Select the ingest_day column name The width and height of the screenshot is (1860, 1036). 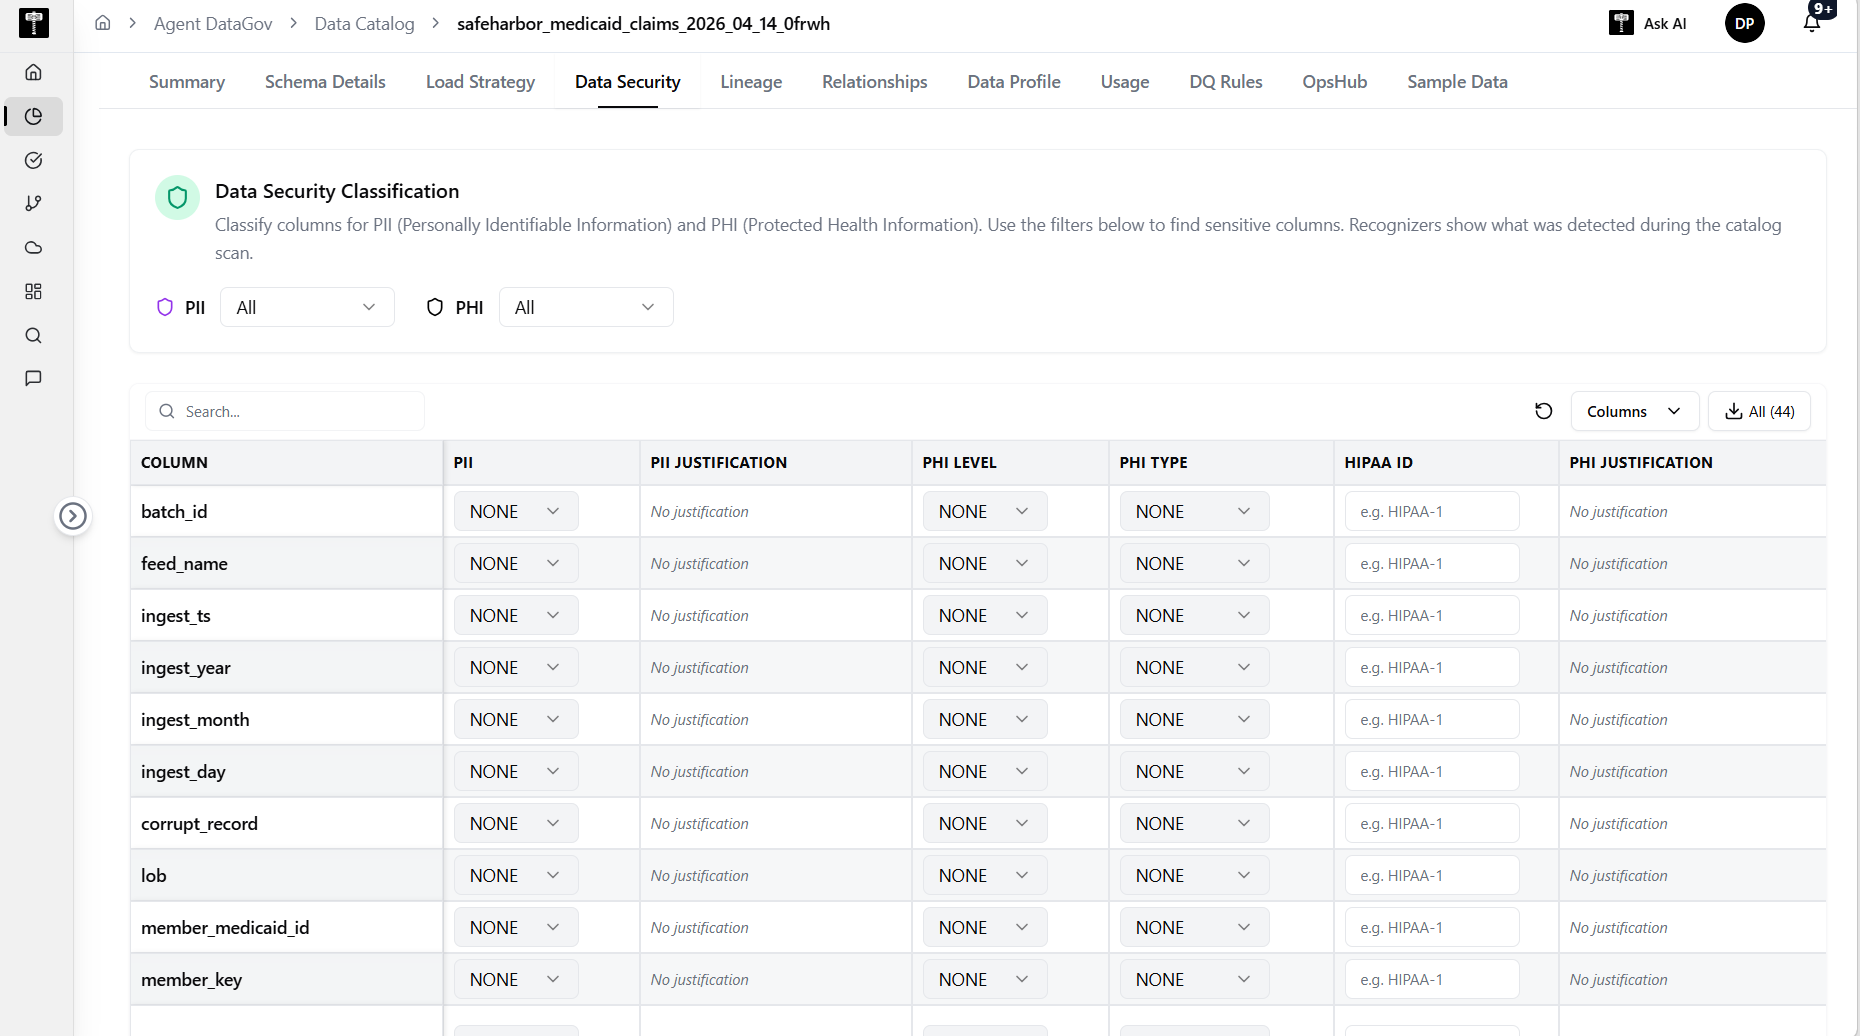point(183,772)
